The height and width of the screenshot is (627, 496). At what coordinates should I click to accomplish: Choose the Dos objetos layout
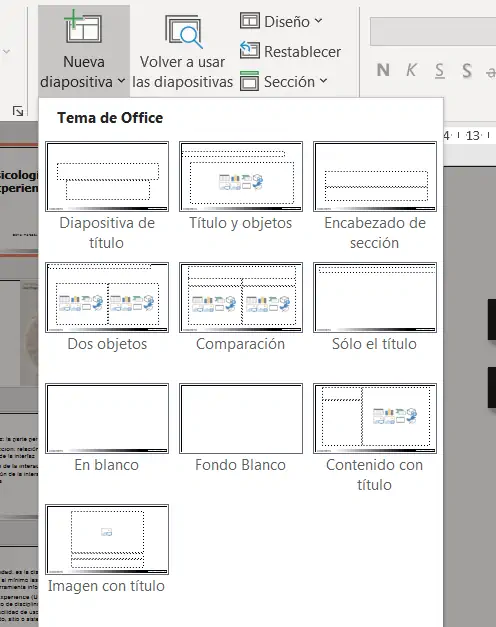click(107, 308)
